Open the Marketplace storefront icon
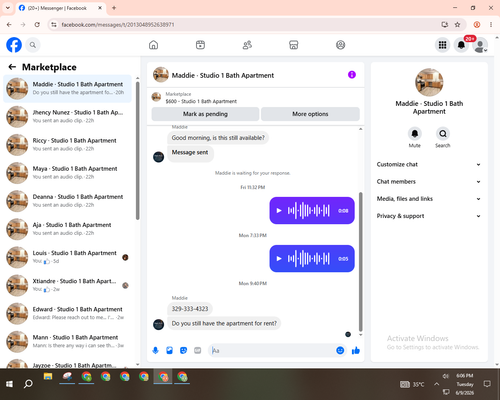Viewport: 500px width, 400px height. 294,45
